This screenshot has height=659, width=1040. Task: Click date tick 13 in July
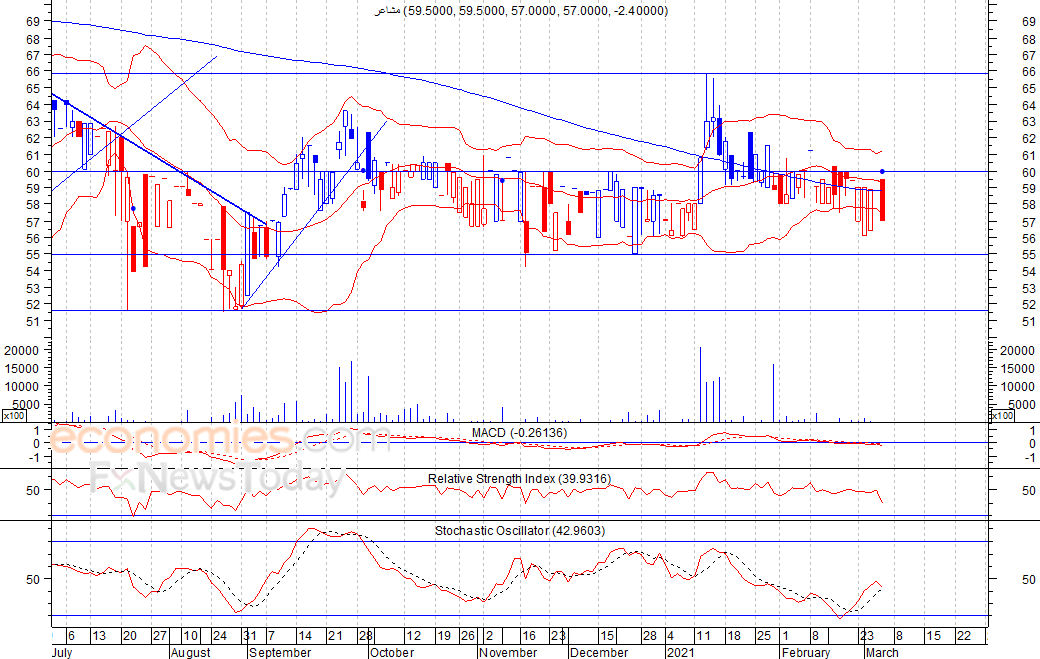[99, 636]
